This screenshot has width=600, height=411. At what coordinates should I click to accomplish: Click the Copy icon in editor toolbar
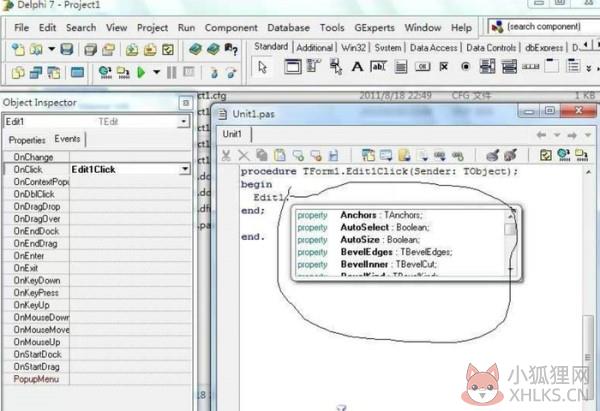[262, 155]
